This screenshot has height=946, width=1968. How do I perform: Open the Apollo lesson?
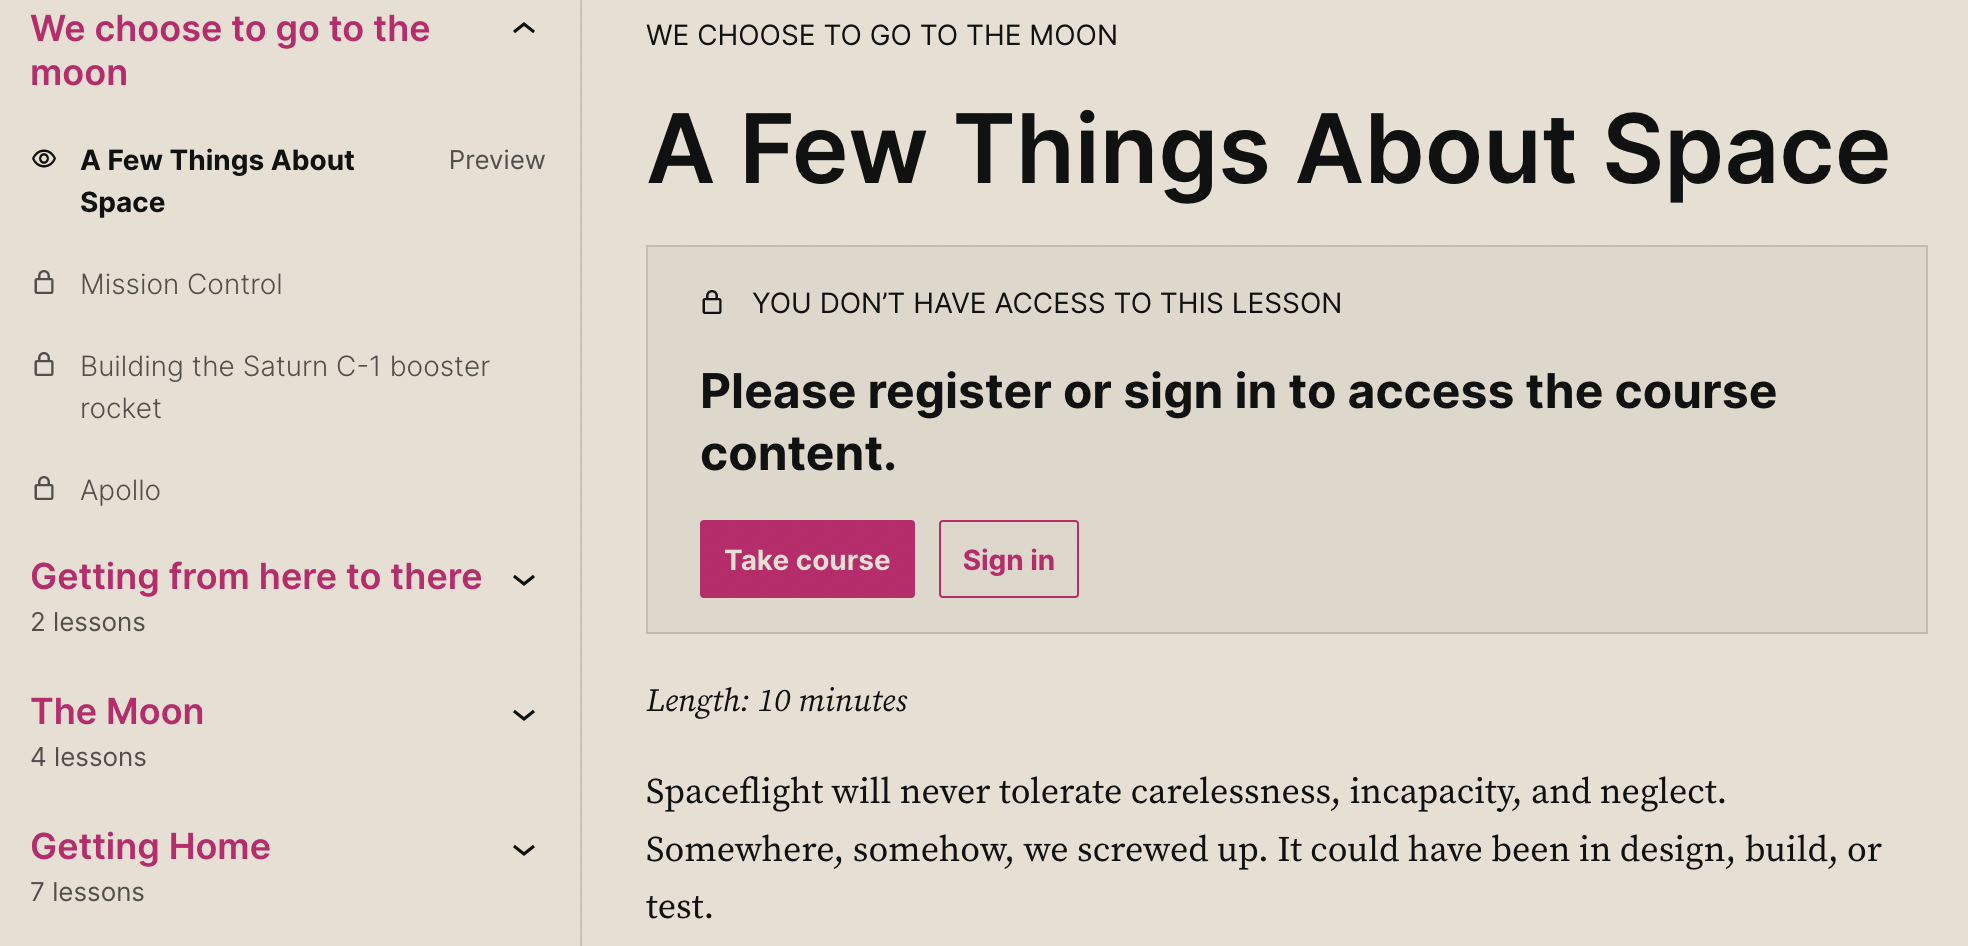coord(120,489)
